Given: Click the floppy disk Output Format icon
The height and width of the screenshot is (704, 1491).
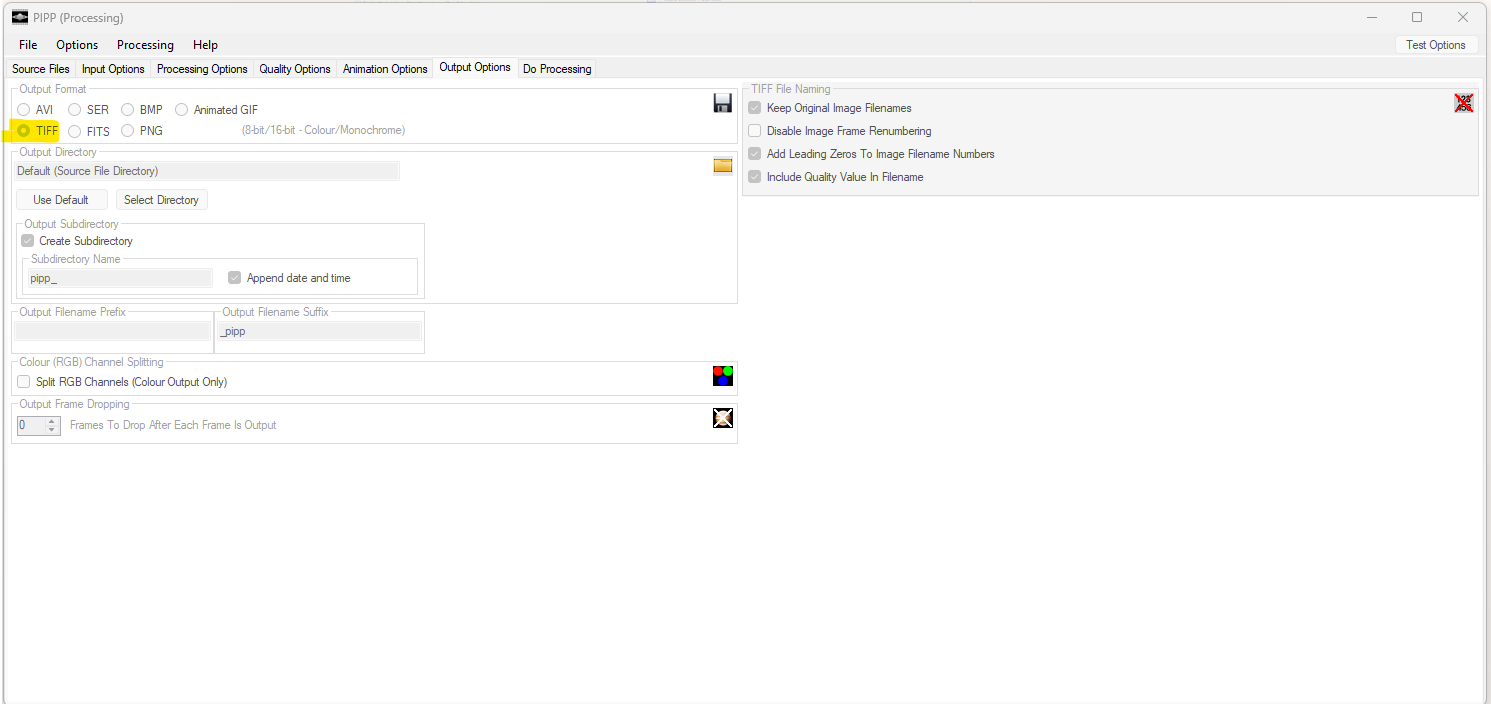Looking at the screenshot, I should (722, 103).
